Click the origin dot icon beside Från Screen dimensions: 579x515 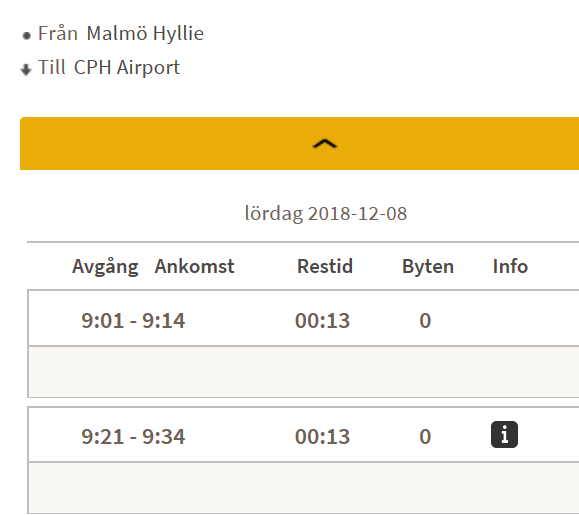[x=27, y=36]
